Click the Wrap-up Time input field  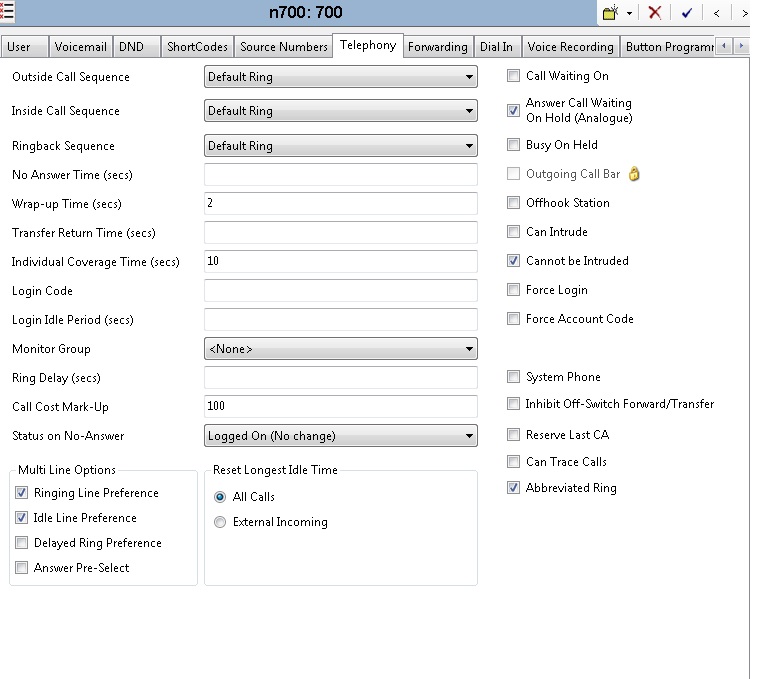pyautogui.click(x=340, y=204)
